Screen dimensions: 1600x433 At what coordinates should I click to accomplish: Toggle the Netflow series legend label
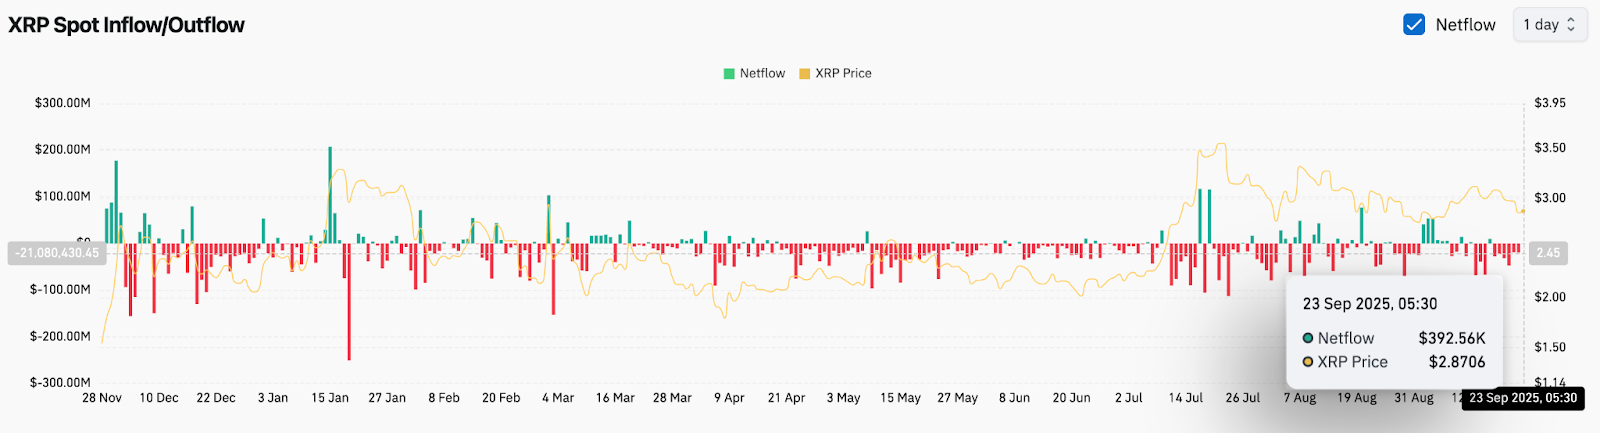click(x=762, y=73)
